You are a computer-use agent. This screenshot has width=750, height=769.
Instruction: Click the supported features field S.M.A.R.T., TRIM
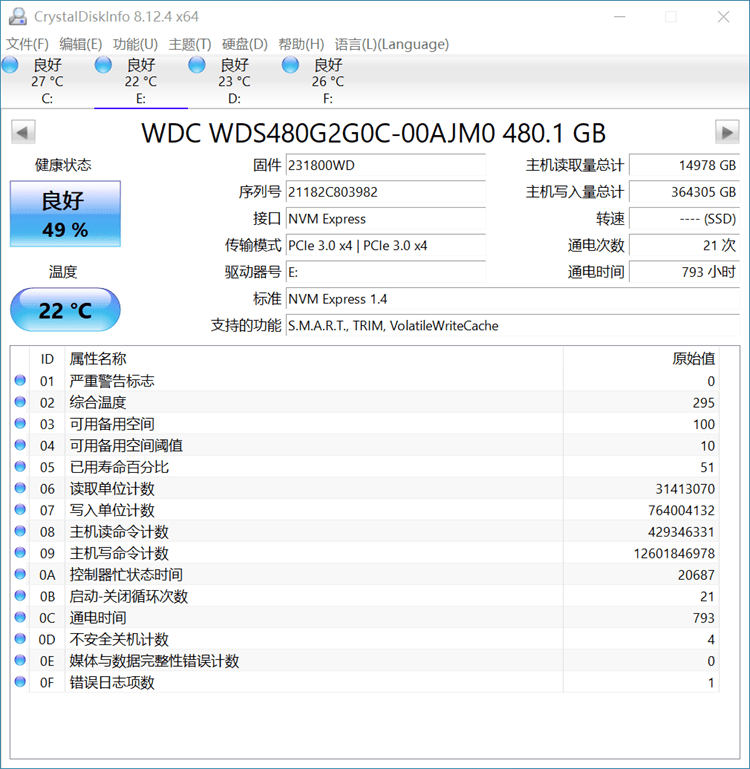click(x=513, y=326)
